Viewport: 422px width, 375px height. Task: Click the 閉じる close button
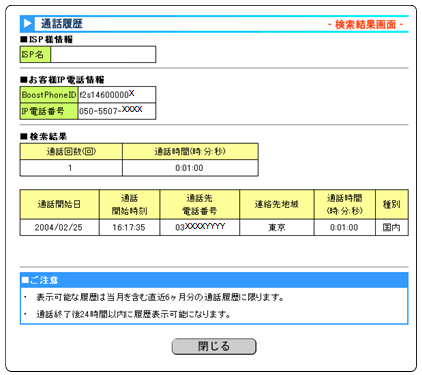click(x=214, y=346)
